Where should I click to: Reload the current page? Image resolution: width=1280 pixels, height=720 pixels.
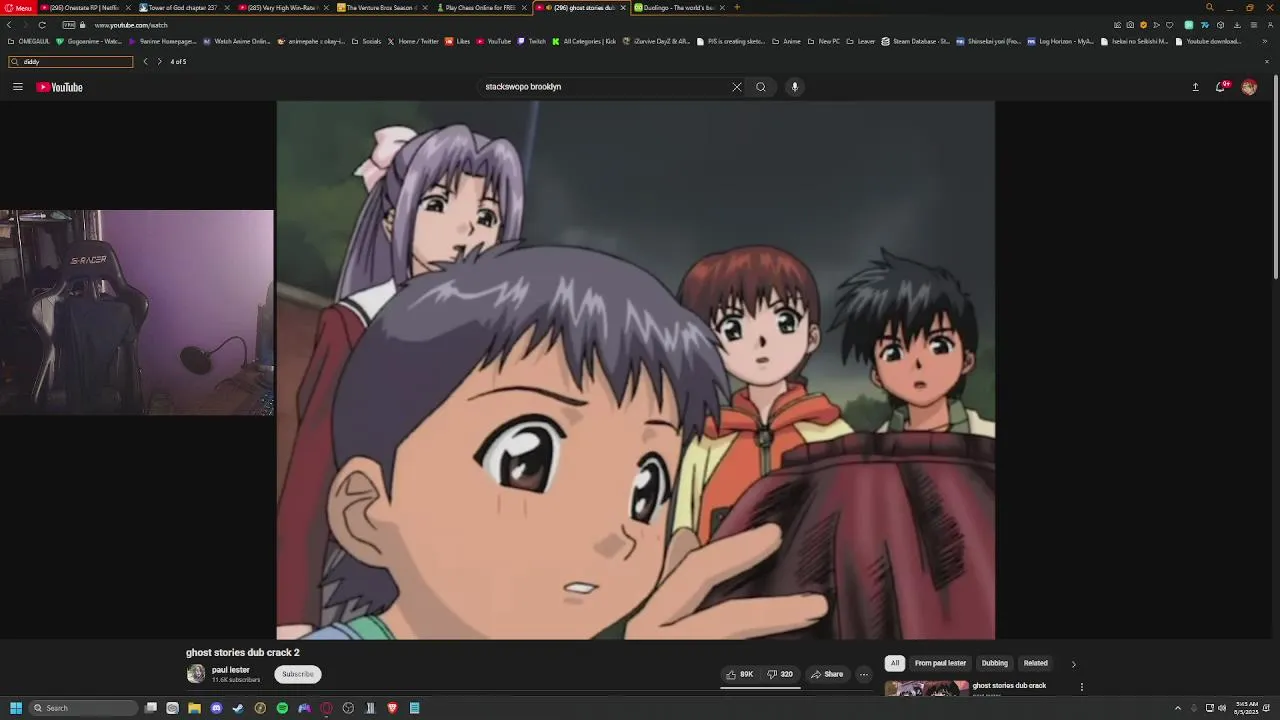pyautogui.click(x=42, y=25)
